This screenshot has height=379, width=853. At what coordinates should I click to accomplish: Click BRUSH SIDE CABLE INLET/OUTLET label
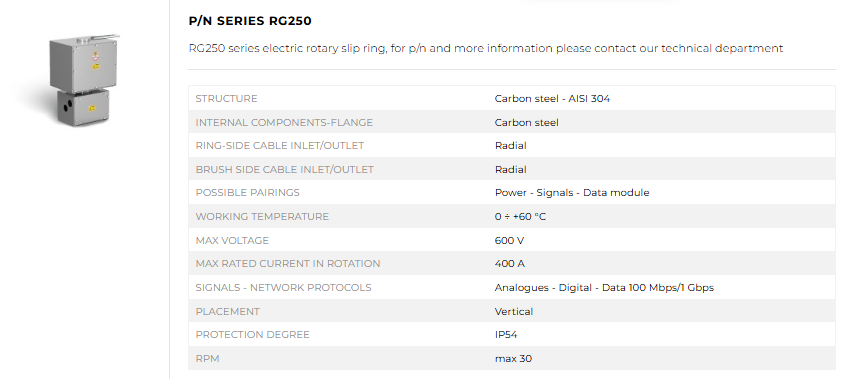285,170
